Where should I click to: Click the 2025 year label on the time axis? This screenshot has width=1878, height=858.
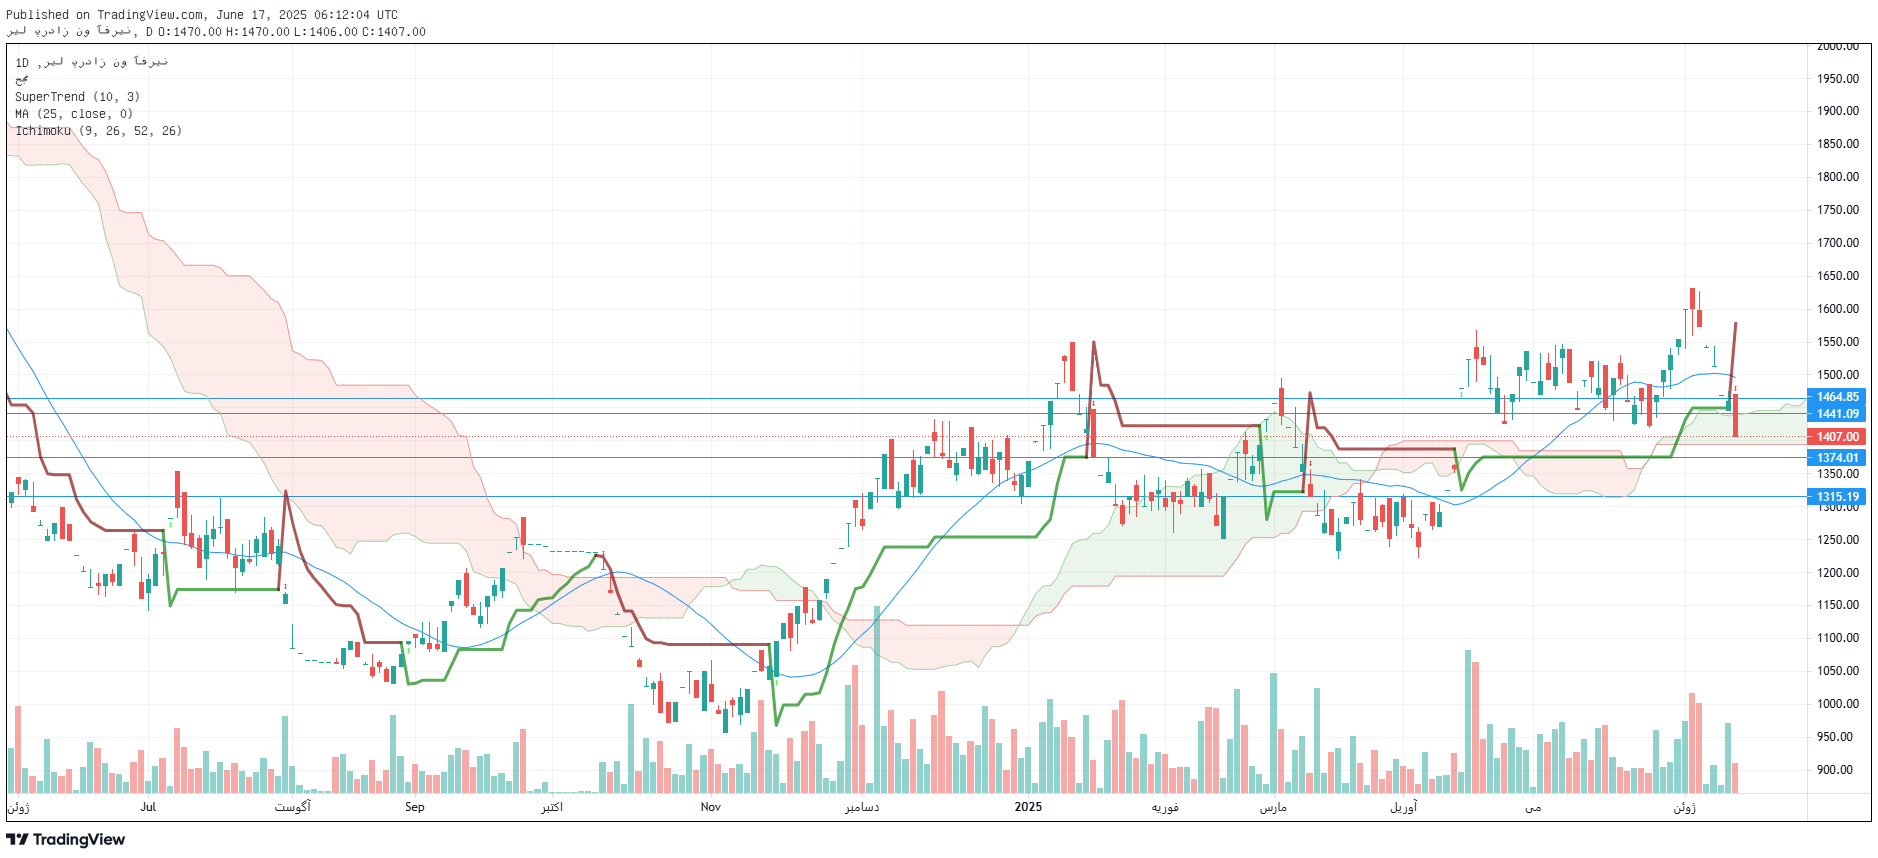click(1028, 807)
